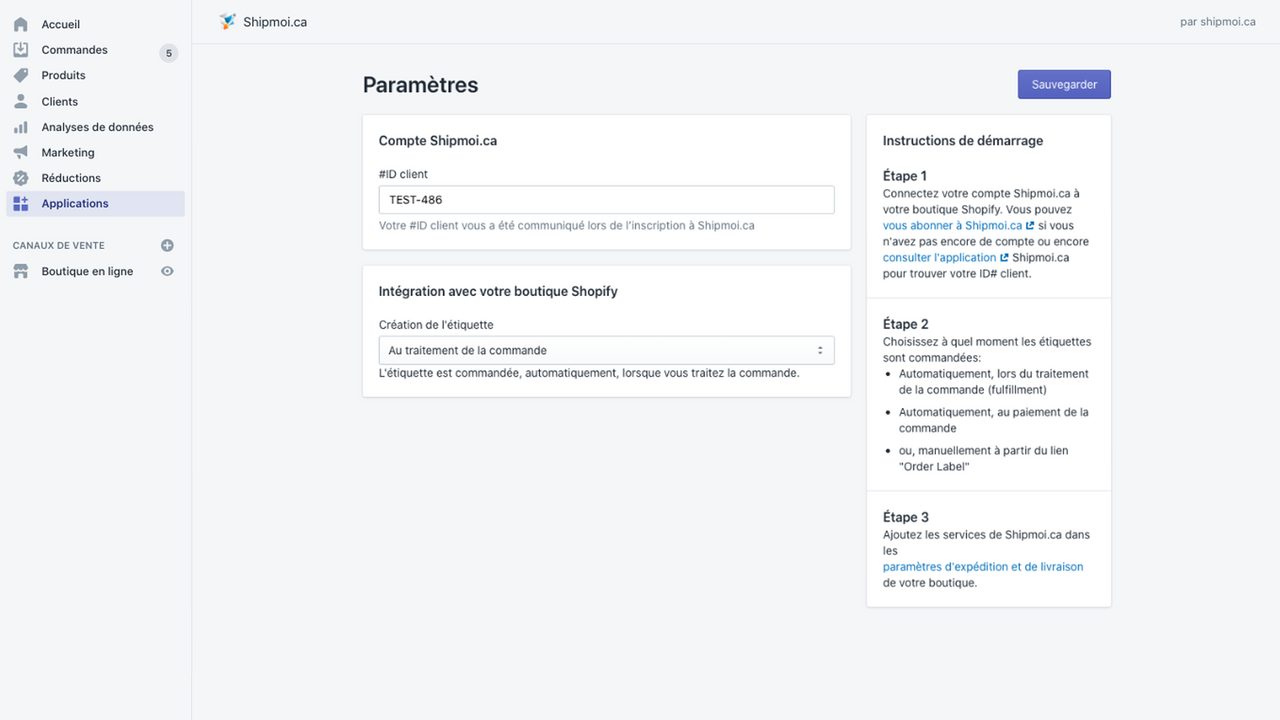The height and width of the screenshot is (720, 1280).
Task: Click the Sauvegarder button
Action: [x=1063, y=84]
